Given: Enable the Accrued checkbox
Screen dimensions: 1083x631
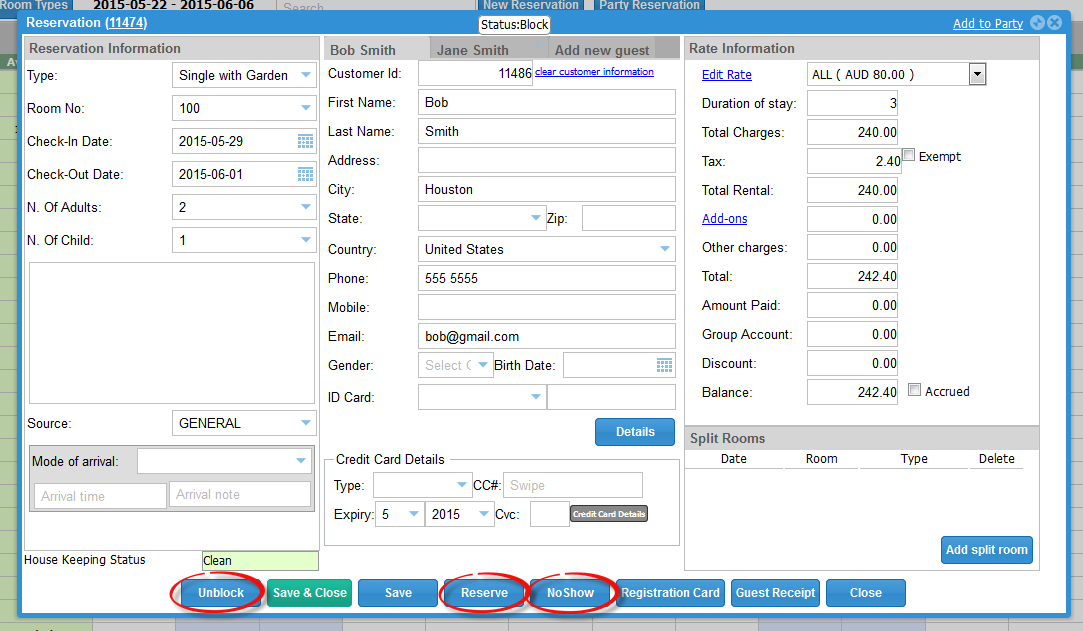Looking at the screenshot, I should [x=914, y=391].
